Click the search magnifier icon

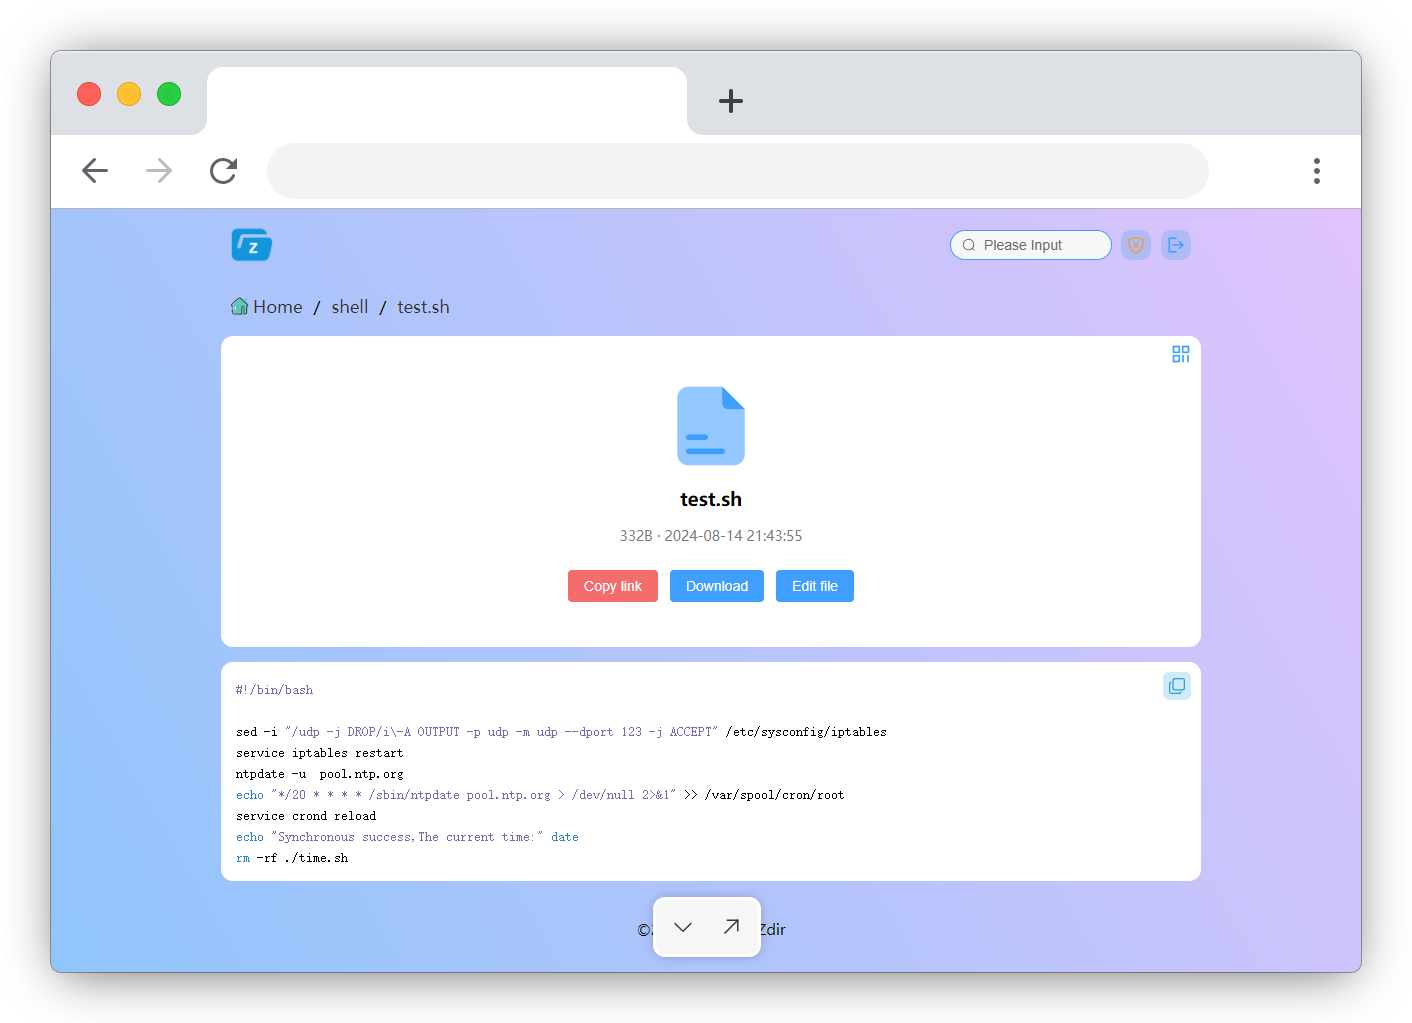click(969, 245)
